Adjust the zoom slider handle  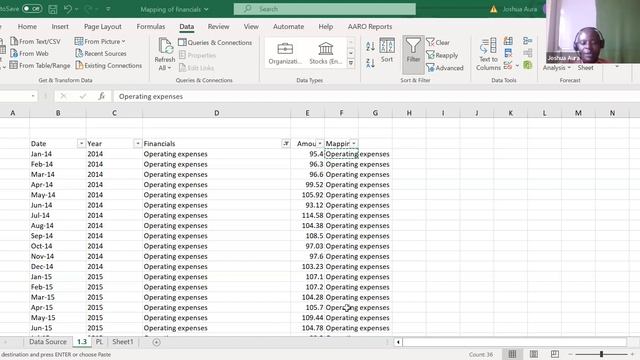(601, 354)
